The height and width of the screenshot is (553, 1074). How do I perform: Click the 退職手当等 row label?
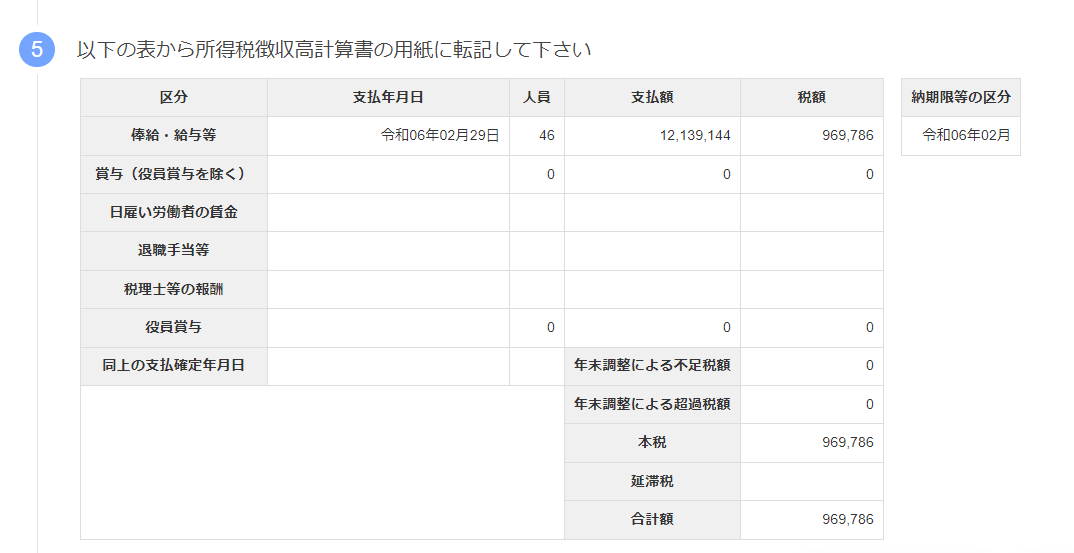click(x=174, y=251)
